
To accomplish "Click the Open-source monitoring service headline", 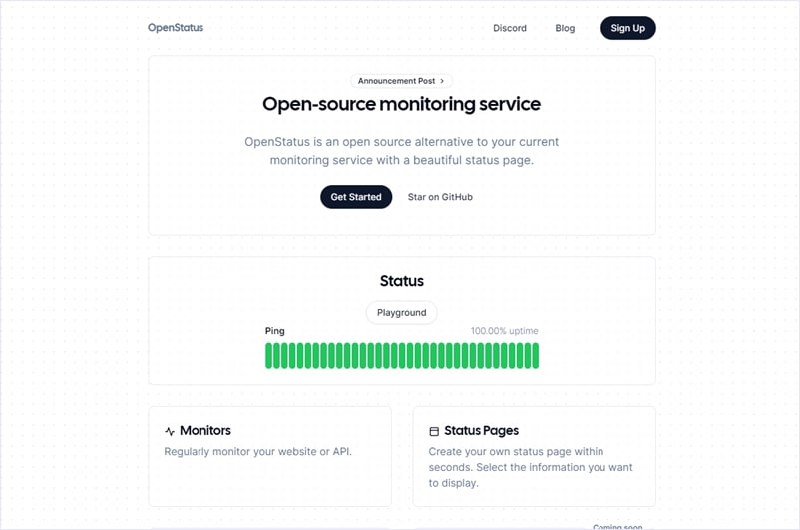I will [x=402, y=104].
